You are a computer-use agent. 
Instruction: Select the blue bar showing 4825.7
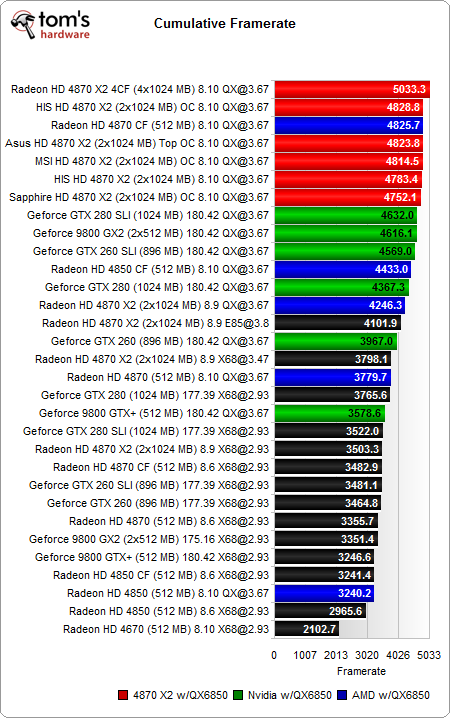348,125
